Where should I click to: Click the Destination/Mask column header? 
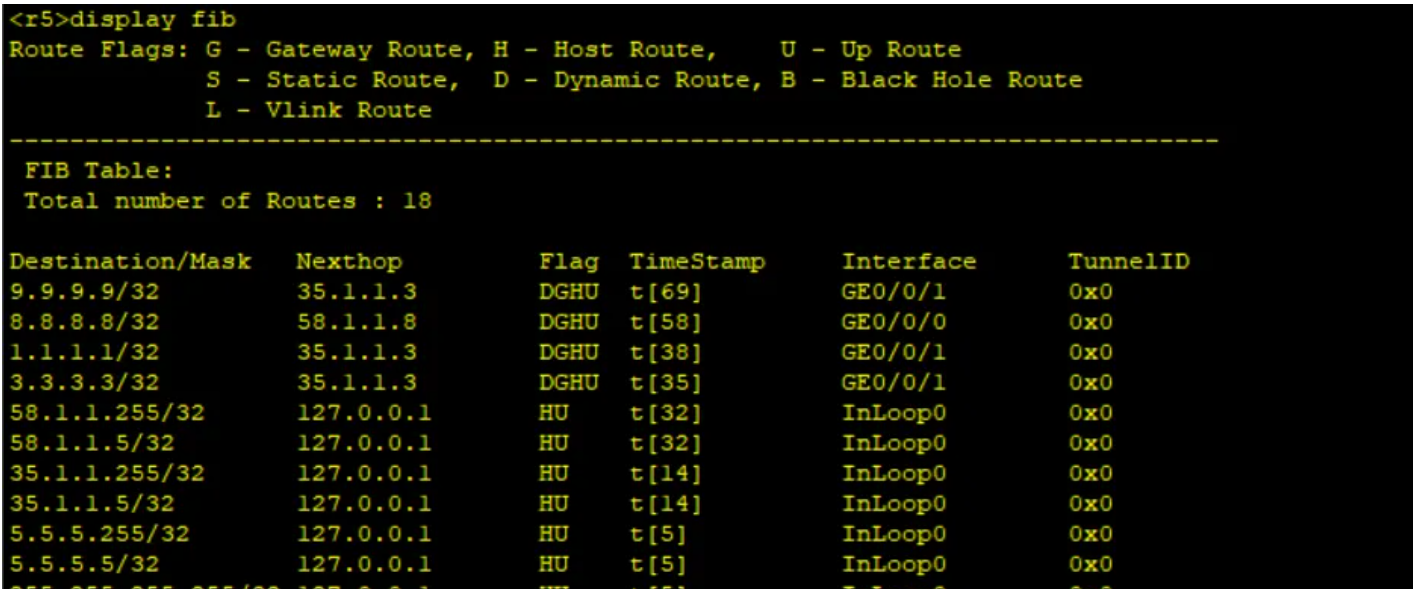[x=129, y=262]
